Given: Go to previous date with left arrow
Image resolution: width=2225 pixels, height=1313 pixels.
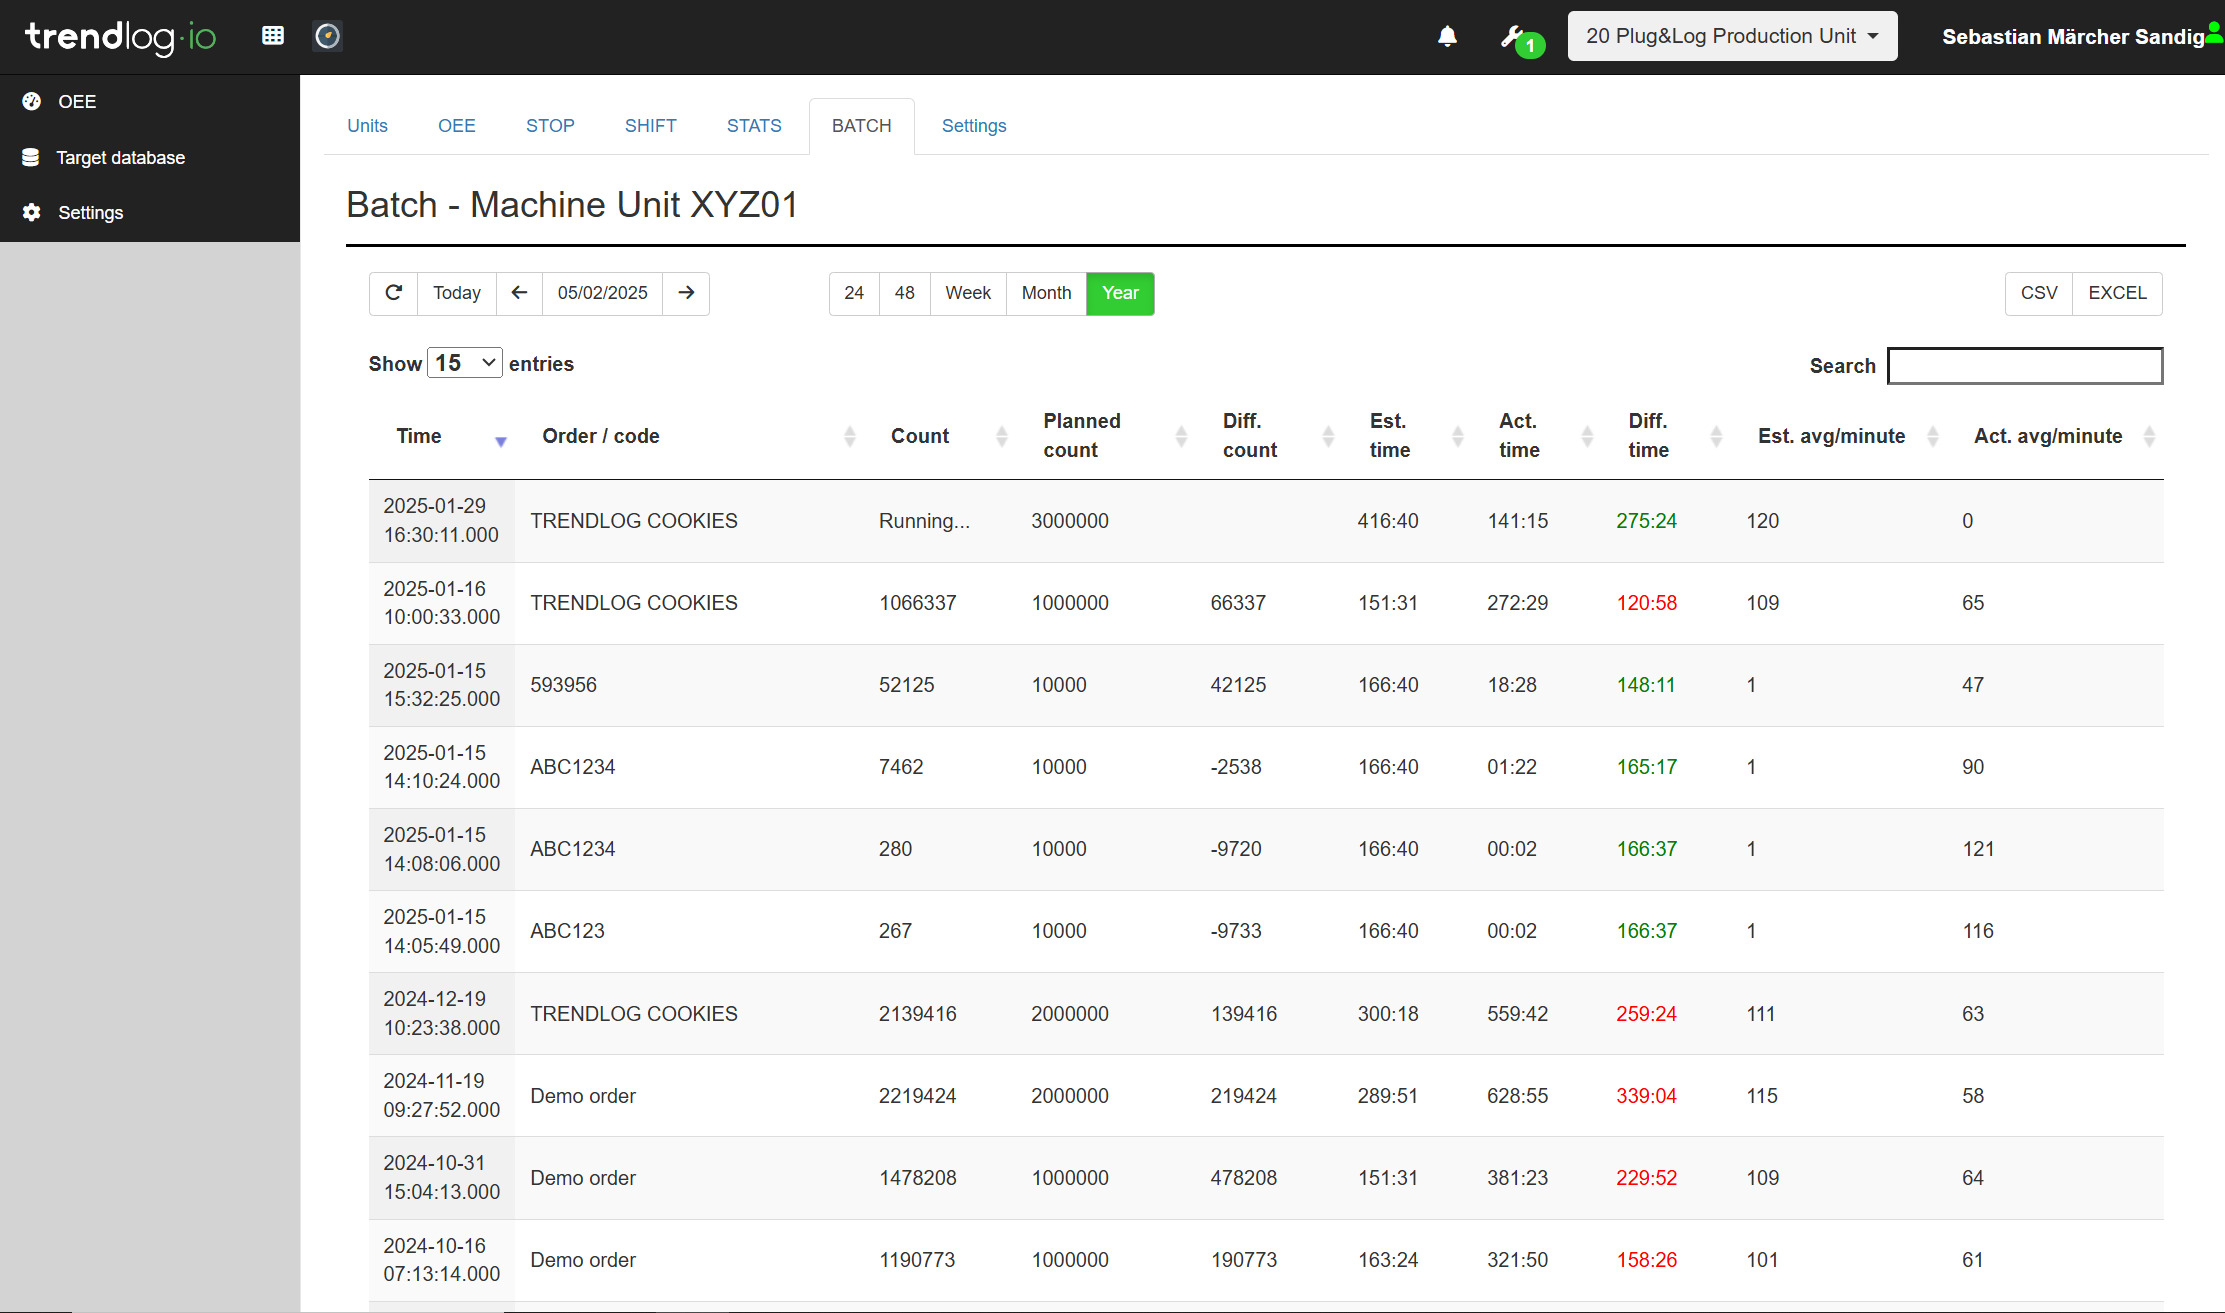Looking at the screenshot, I should click(x=519, y=293).
